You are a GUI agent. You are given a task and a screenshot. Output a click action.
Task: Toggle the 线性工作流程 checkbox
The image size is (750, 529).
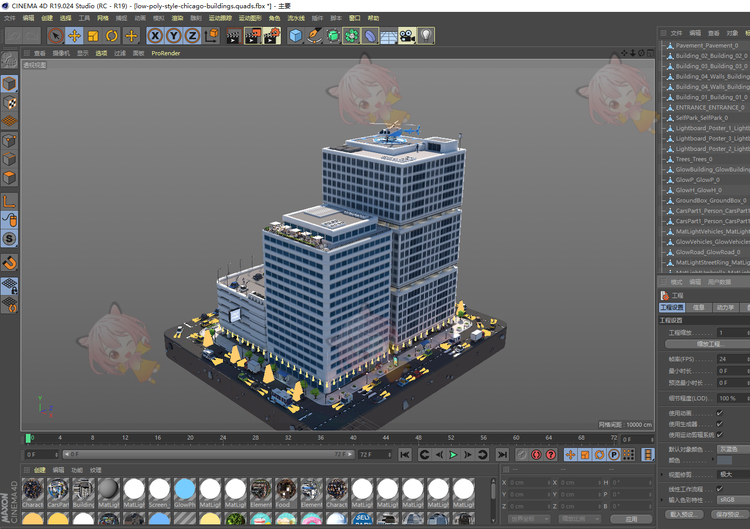click(719, 489)
